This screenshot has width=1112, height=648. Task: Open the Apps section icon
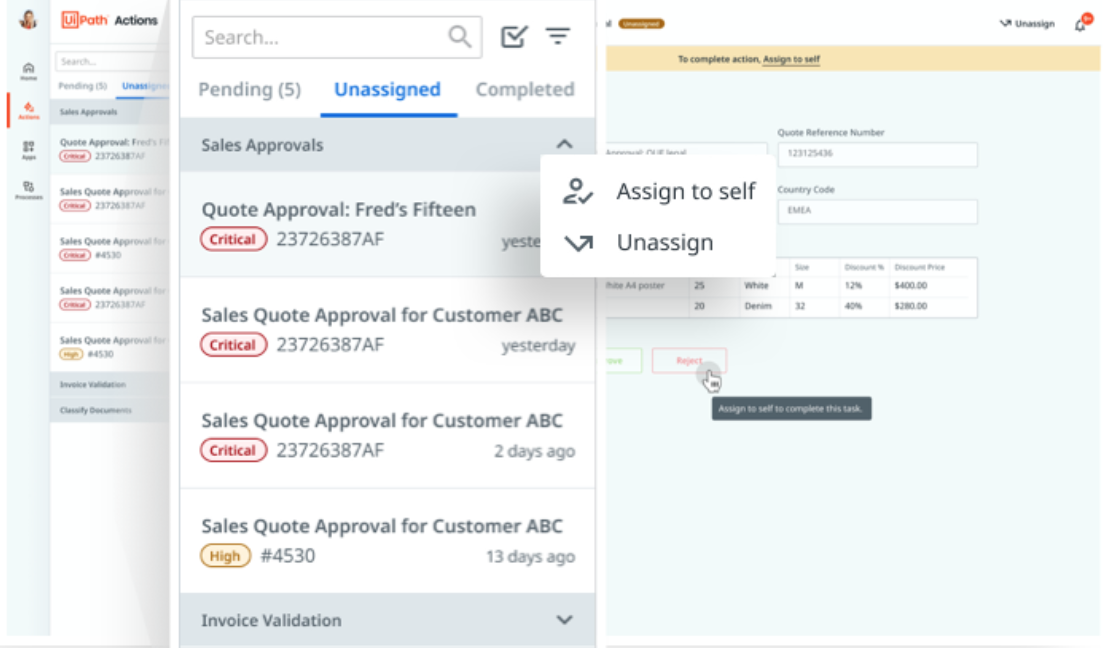coord(28,150)
